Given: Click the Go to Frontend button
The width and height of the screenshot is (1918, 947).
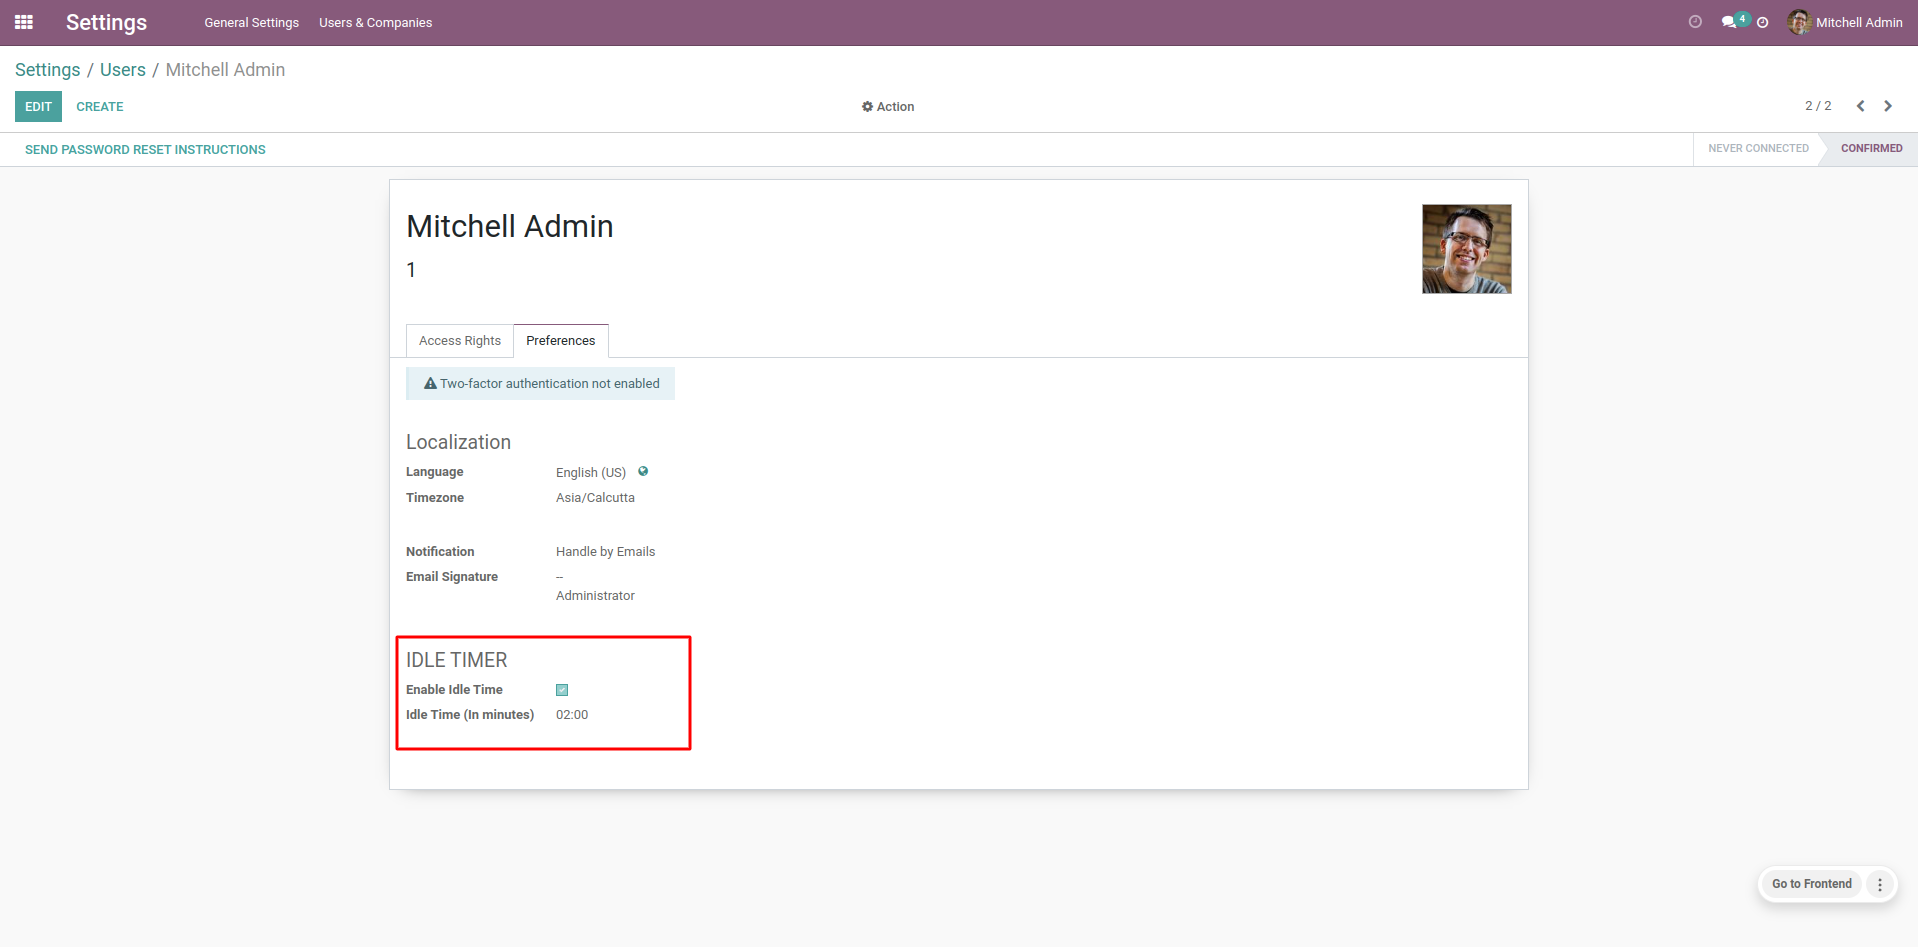Looking at the screenshot, I should (x=1812, y=884).
